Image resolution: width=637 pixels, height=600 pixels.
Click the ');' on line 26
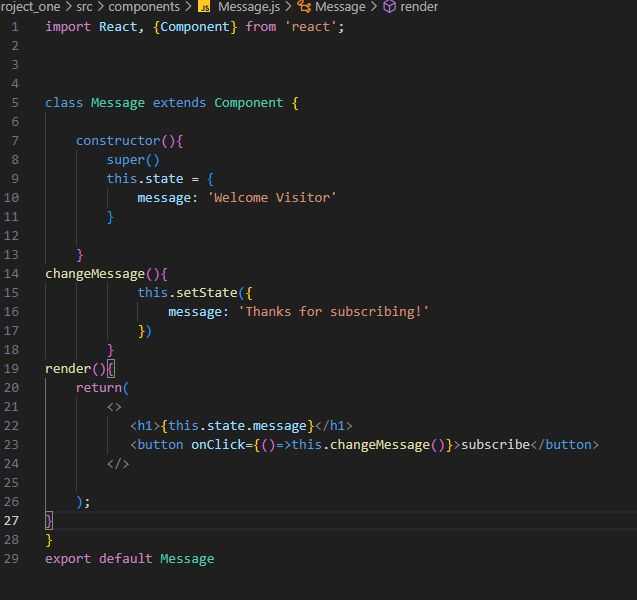(83, 502)
